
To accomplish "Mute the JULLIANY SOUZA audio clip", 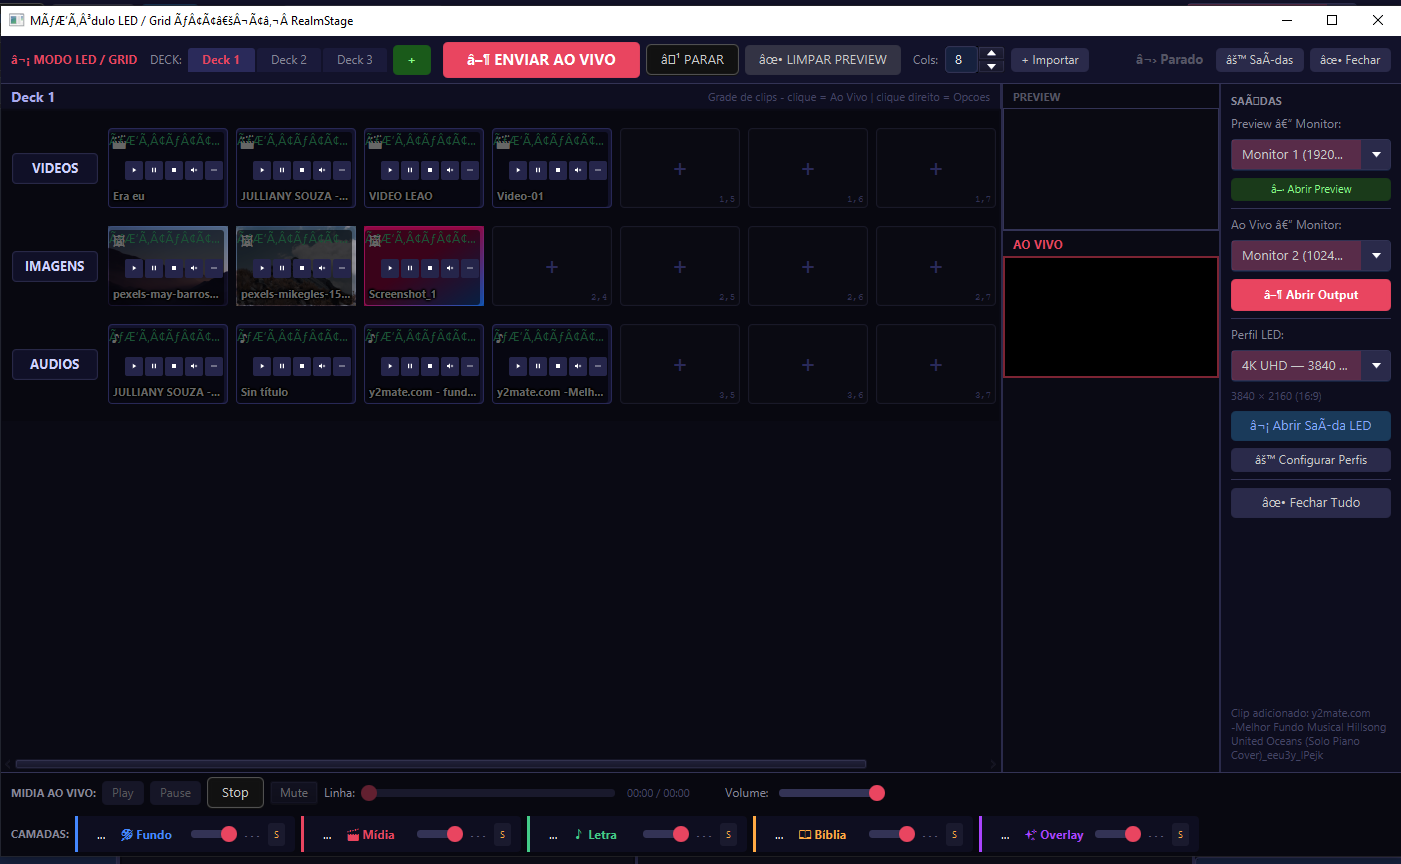I will tap(194, 366).
